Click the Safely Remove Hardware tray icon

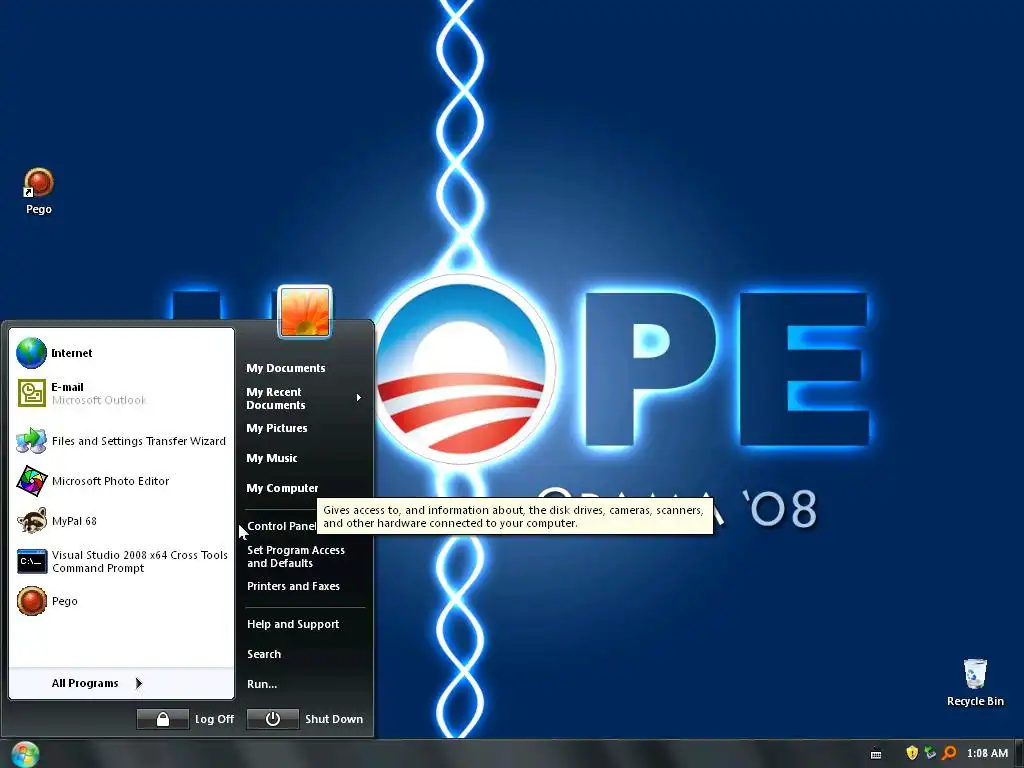(930, 753)
